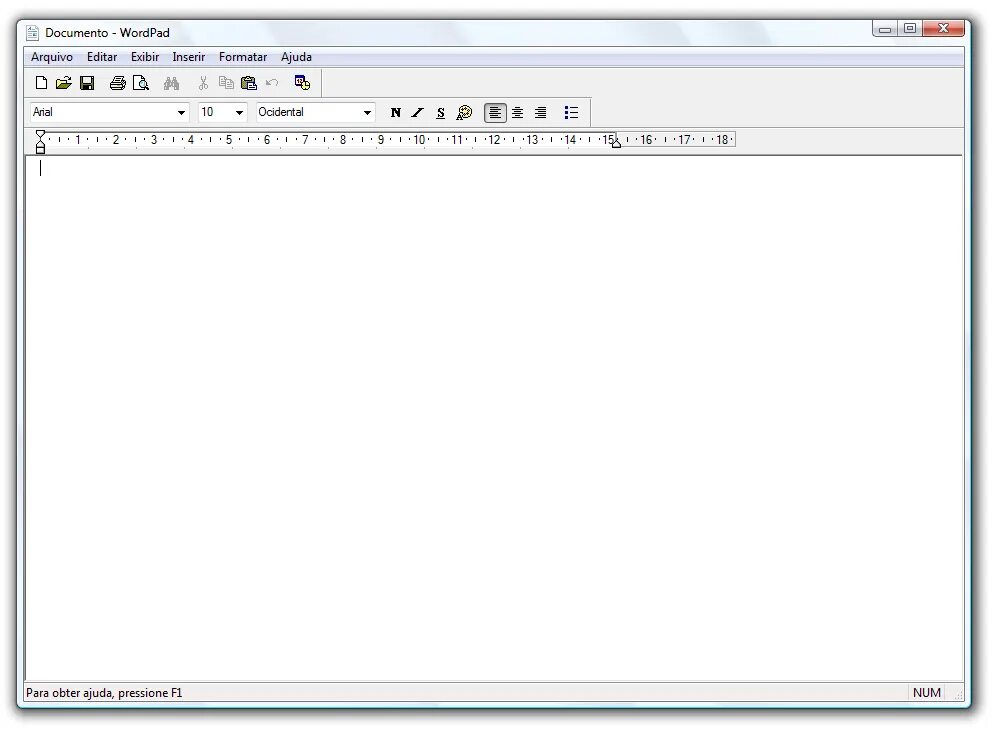Toggle bold with the N button
The width and height of the screenshot is (993, 729).
[396, 113]
